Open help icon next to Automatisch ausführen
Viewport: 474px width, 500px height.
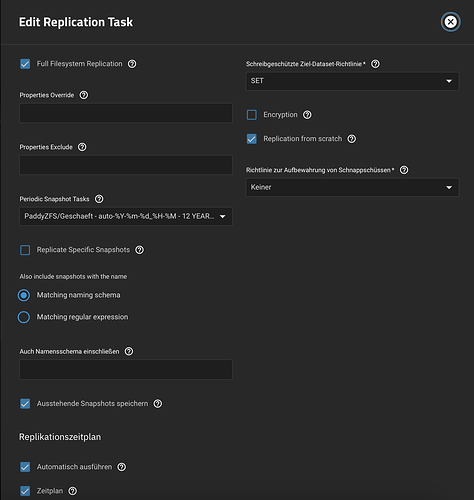(x=122, y=467)
